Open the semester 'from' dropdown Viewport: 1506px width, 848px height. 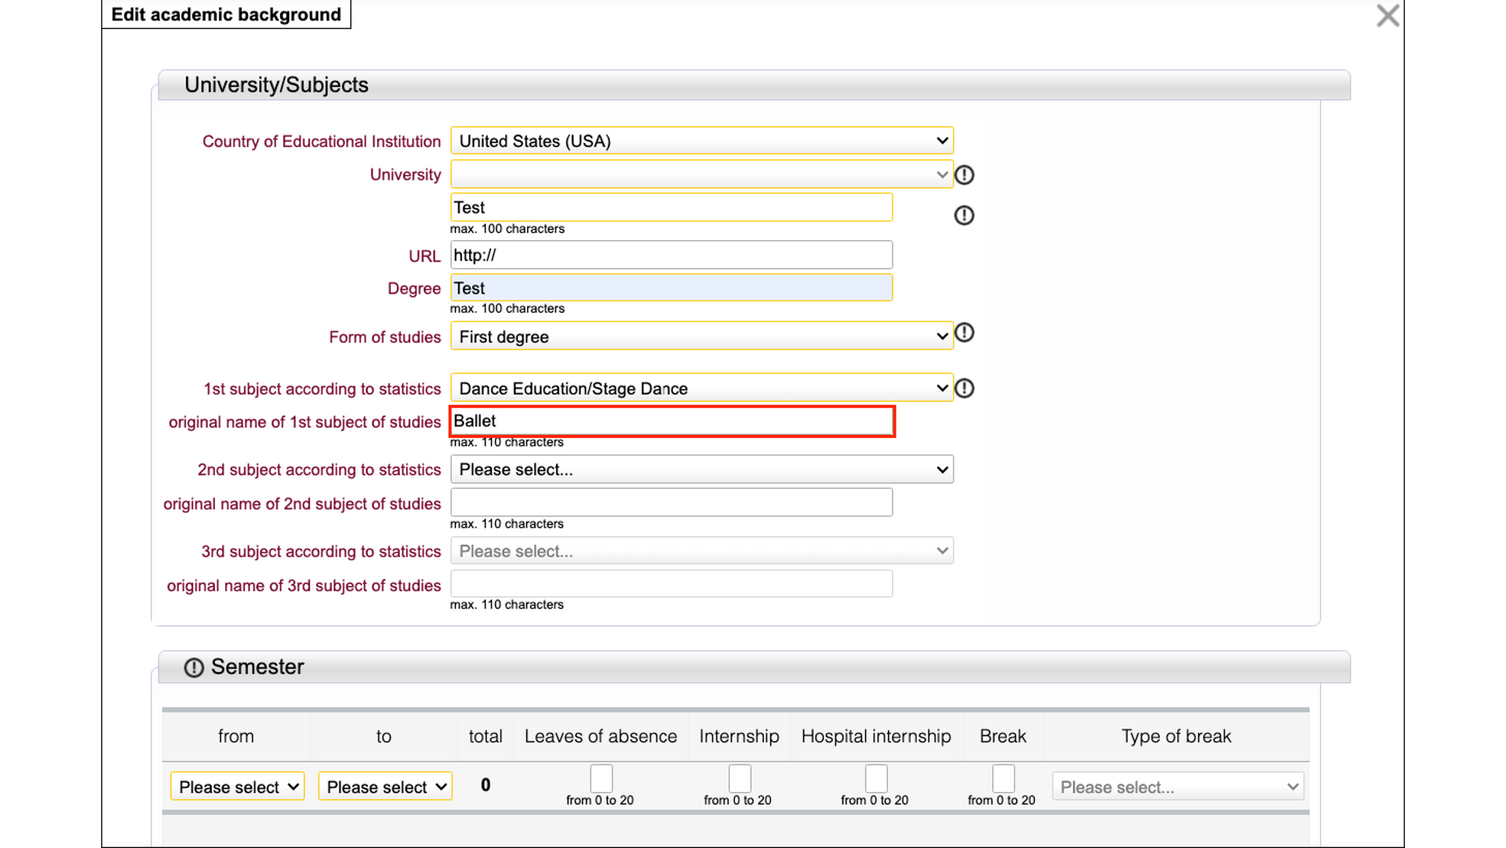click(x=237, y=787)
